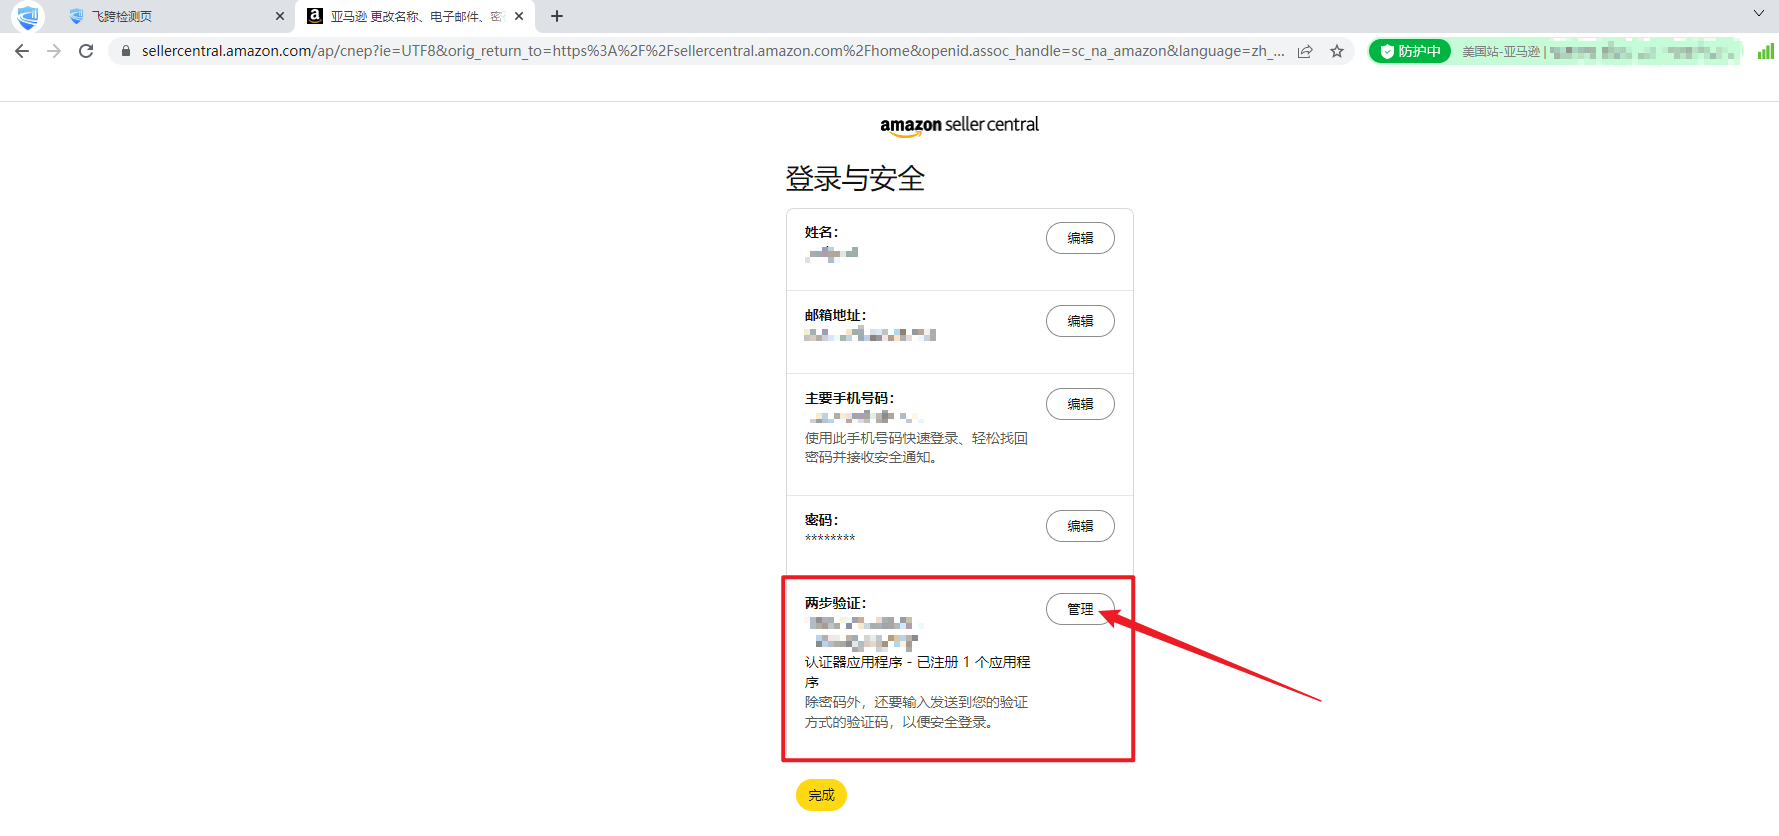Edit the 主要手机号码 phone number
The height and width of the screenshot is (836, 1779).
(1080, 404)
